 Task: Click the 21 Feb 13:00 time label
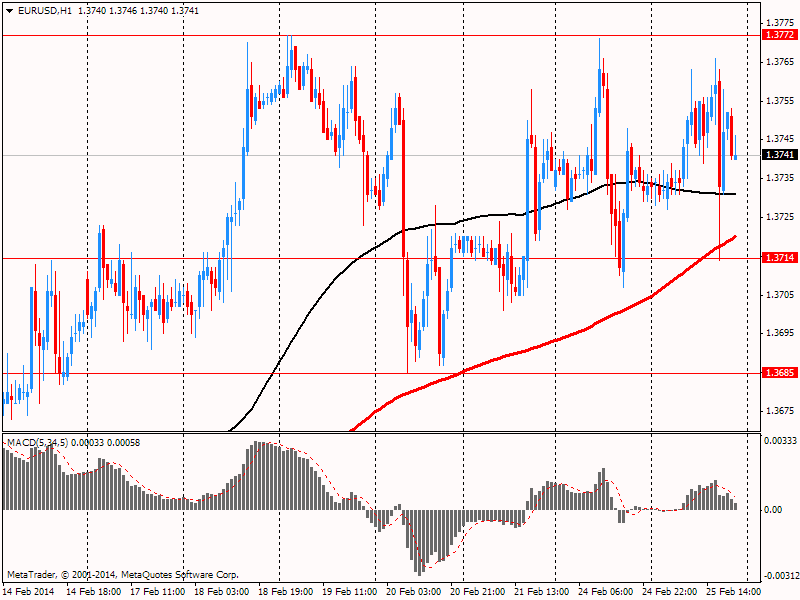click(x=542, y=592)
